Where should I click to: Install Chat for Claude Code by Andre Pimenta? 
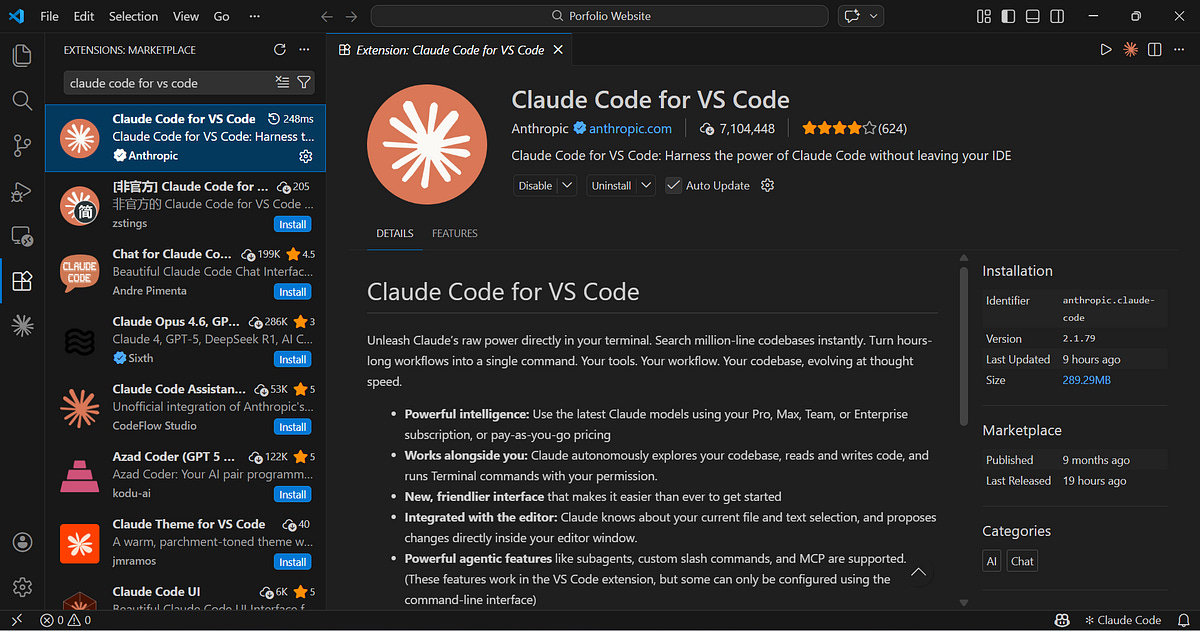(x=293, y=292)
